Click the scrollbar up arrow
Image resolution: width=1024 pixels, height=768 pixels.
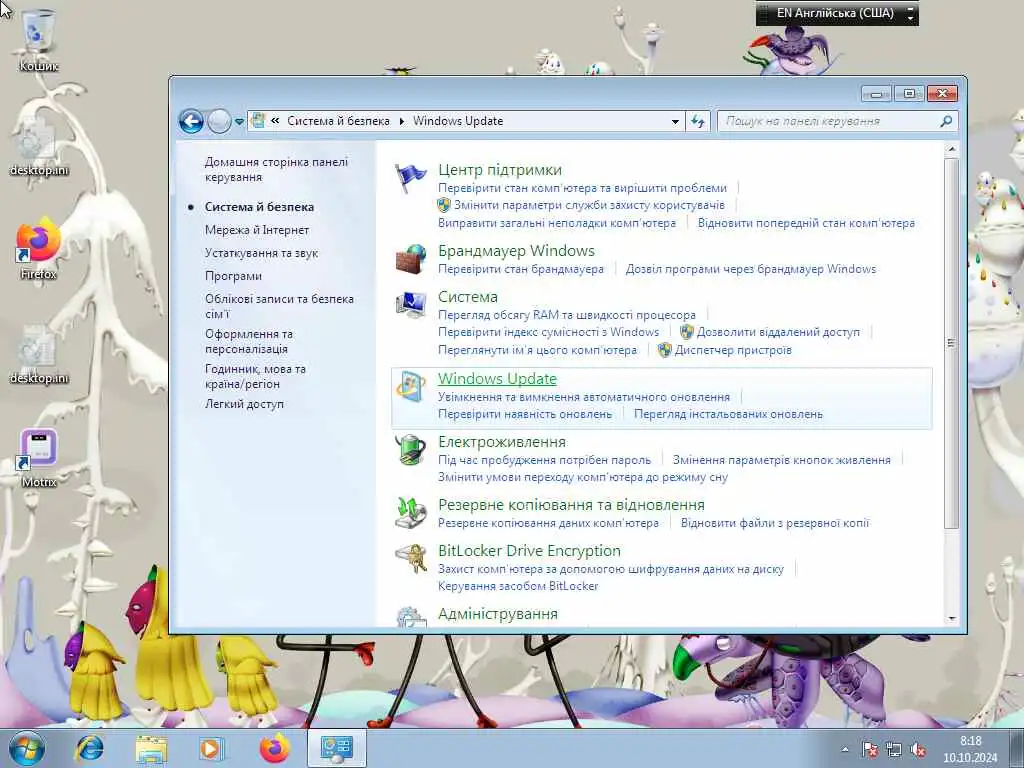click(x=951, y=150)
